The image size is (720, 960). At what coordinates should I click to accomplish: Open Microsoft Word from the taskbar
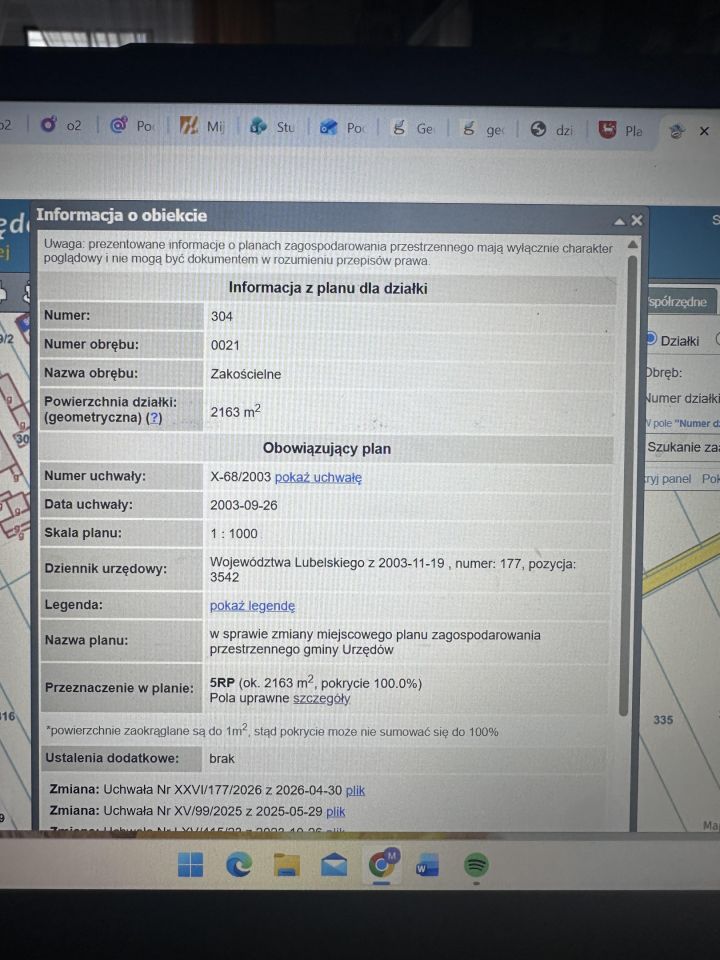(x=427, y=866)
